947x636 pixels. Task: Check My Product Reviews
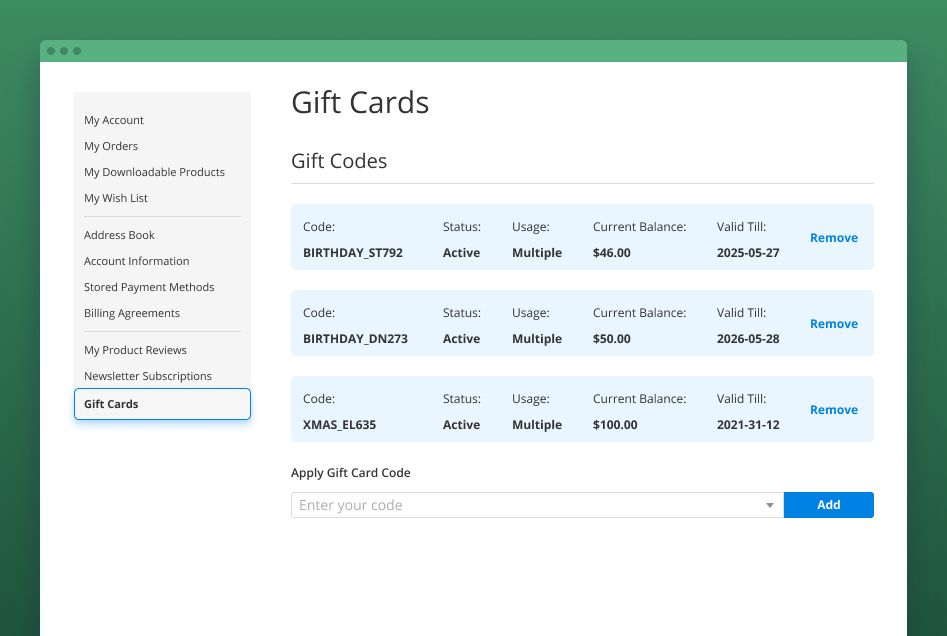[135, 350]
